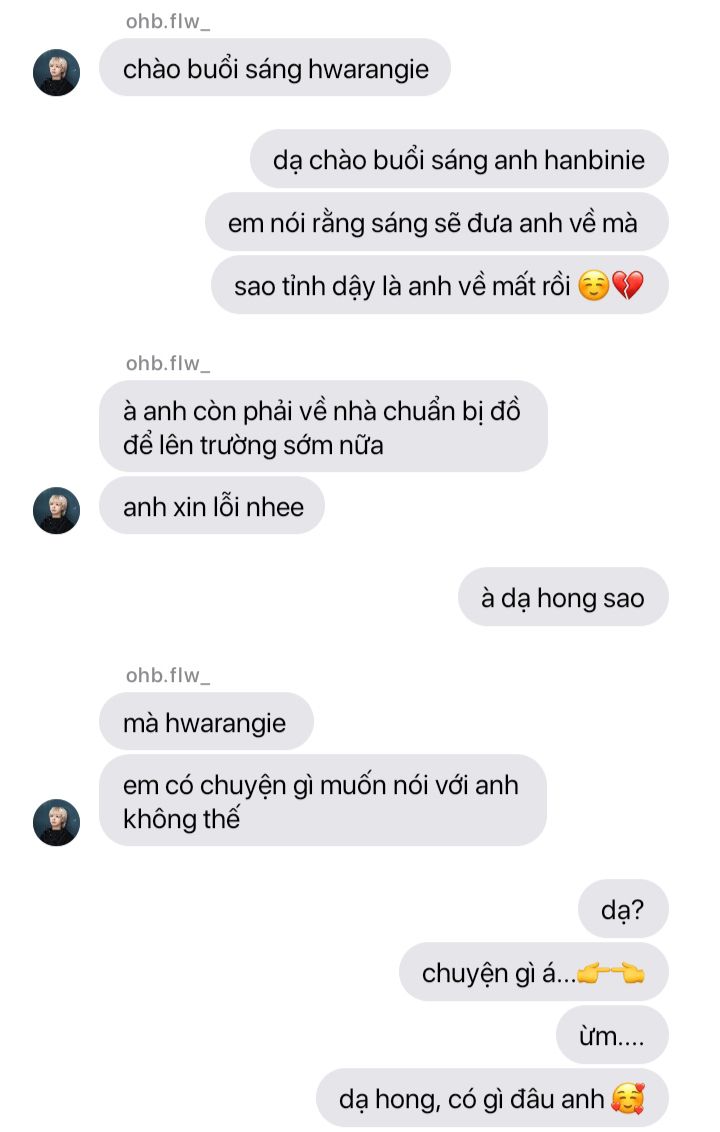Viewport: 720px width, 1132px height.
Task: Tap the relieved face emoji in message
Action: [x=594, y=285]
